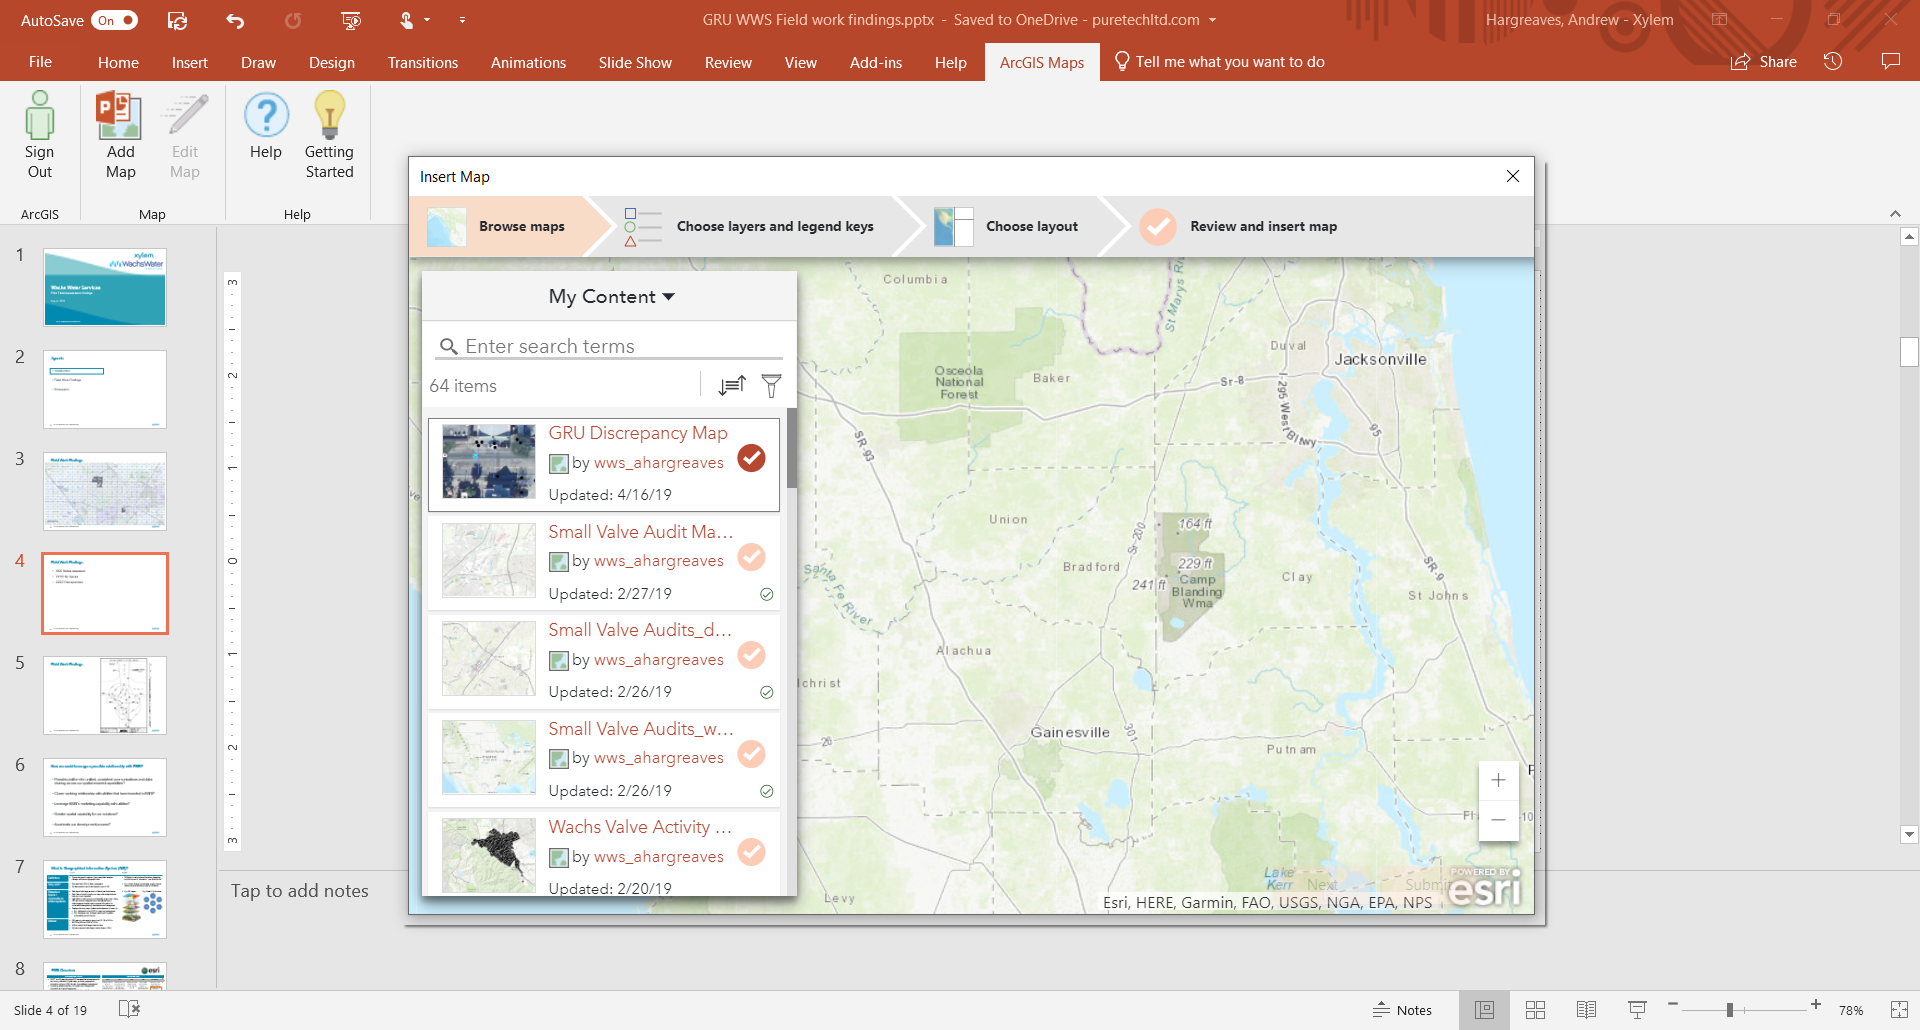Click the filter funnel icon
The width and height of the screenshot is (1920, 1030).
coord(771,385)
